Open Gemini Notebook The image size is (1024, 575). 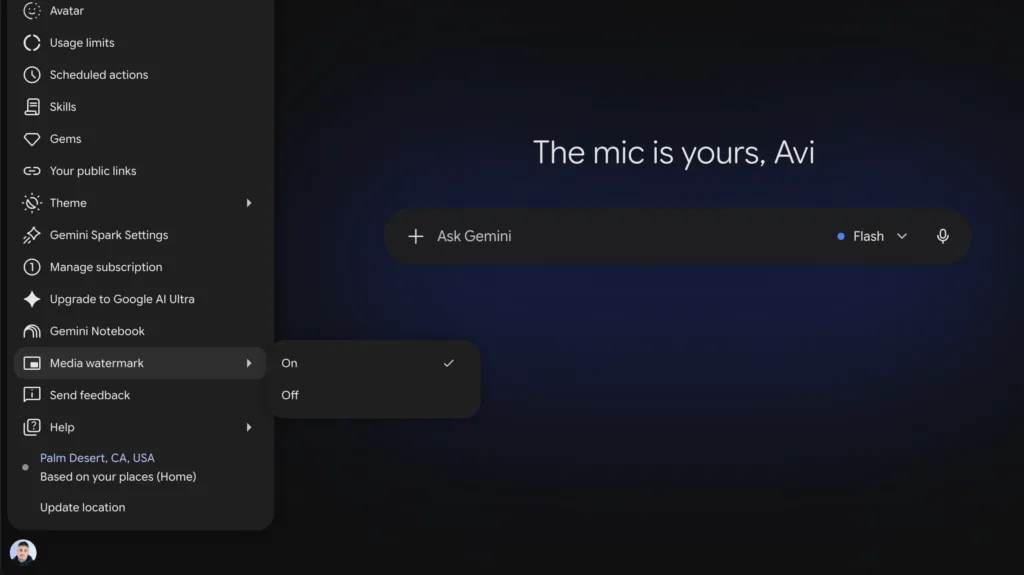click(x=140, y=331)
